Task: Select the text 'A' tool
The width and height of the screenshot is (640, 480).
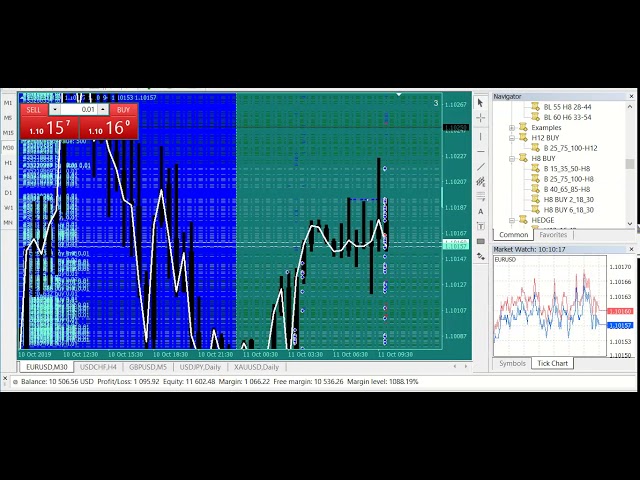Action: tap(480, 211)
